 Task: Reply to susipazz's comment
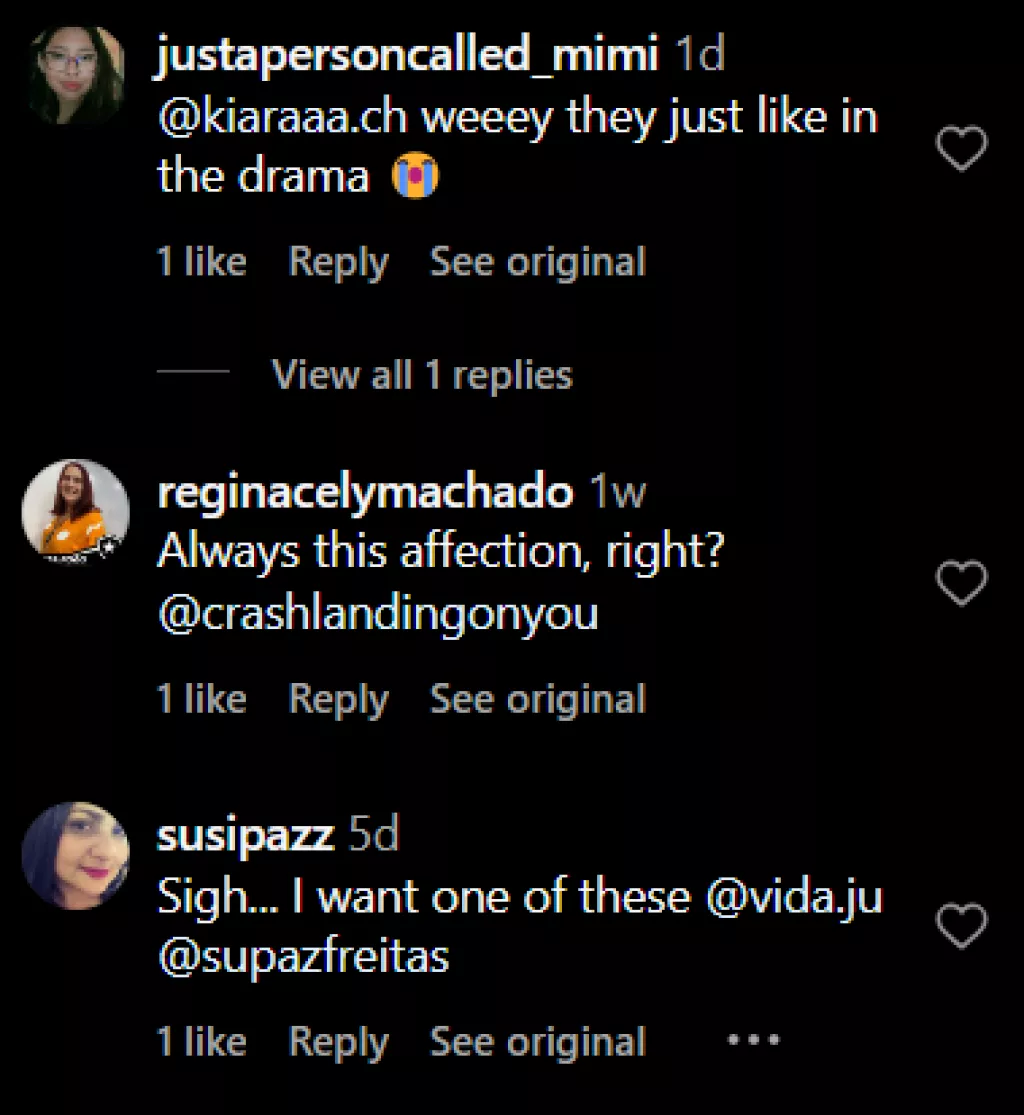click(338, 1042)
